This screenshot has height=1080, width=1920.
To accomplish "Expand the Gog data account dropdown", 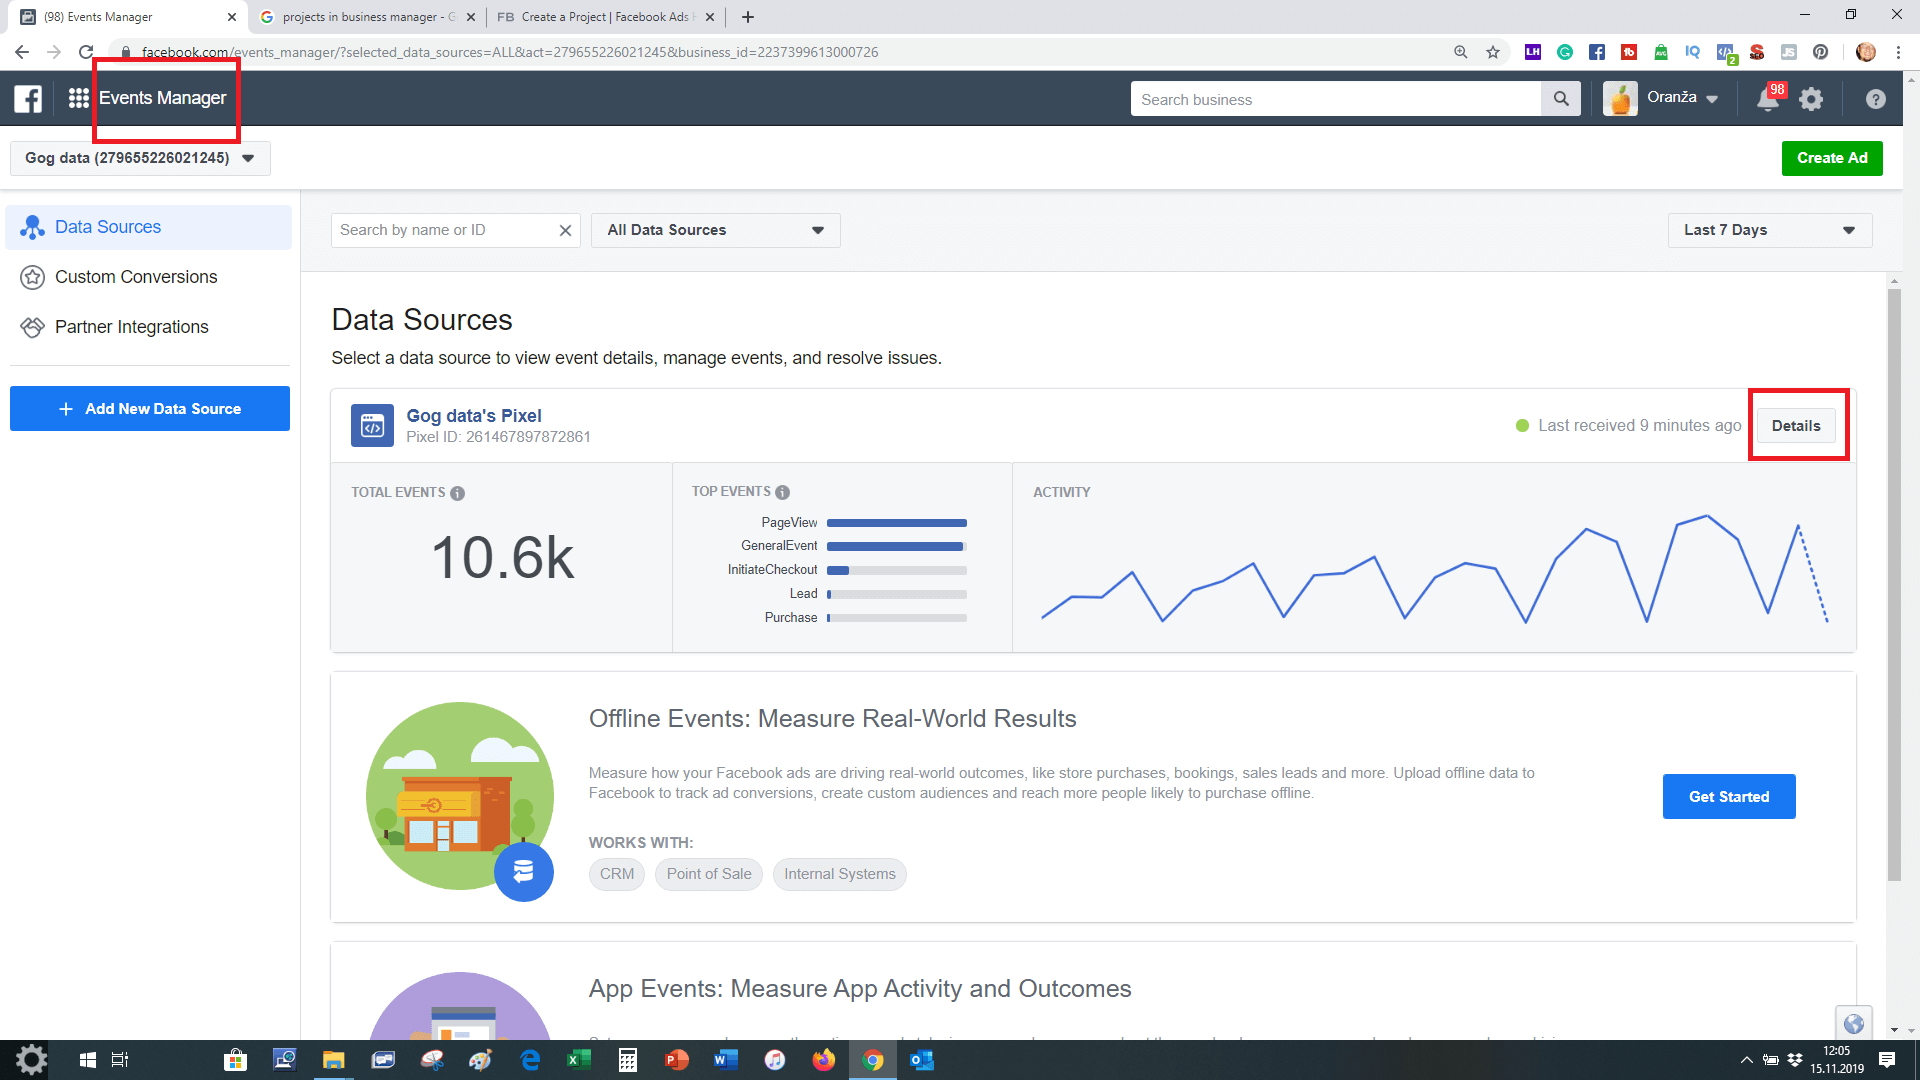I will 140,158.
